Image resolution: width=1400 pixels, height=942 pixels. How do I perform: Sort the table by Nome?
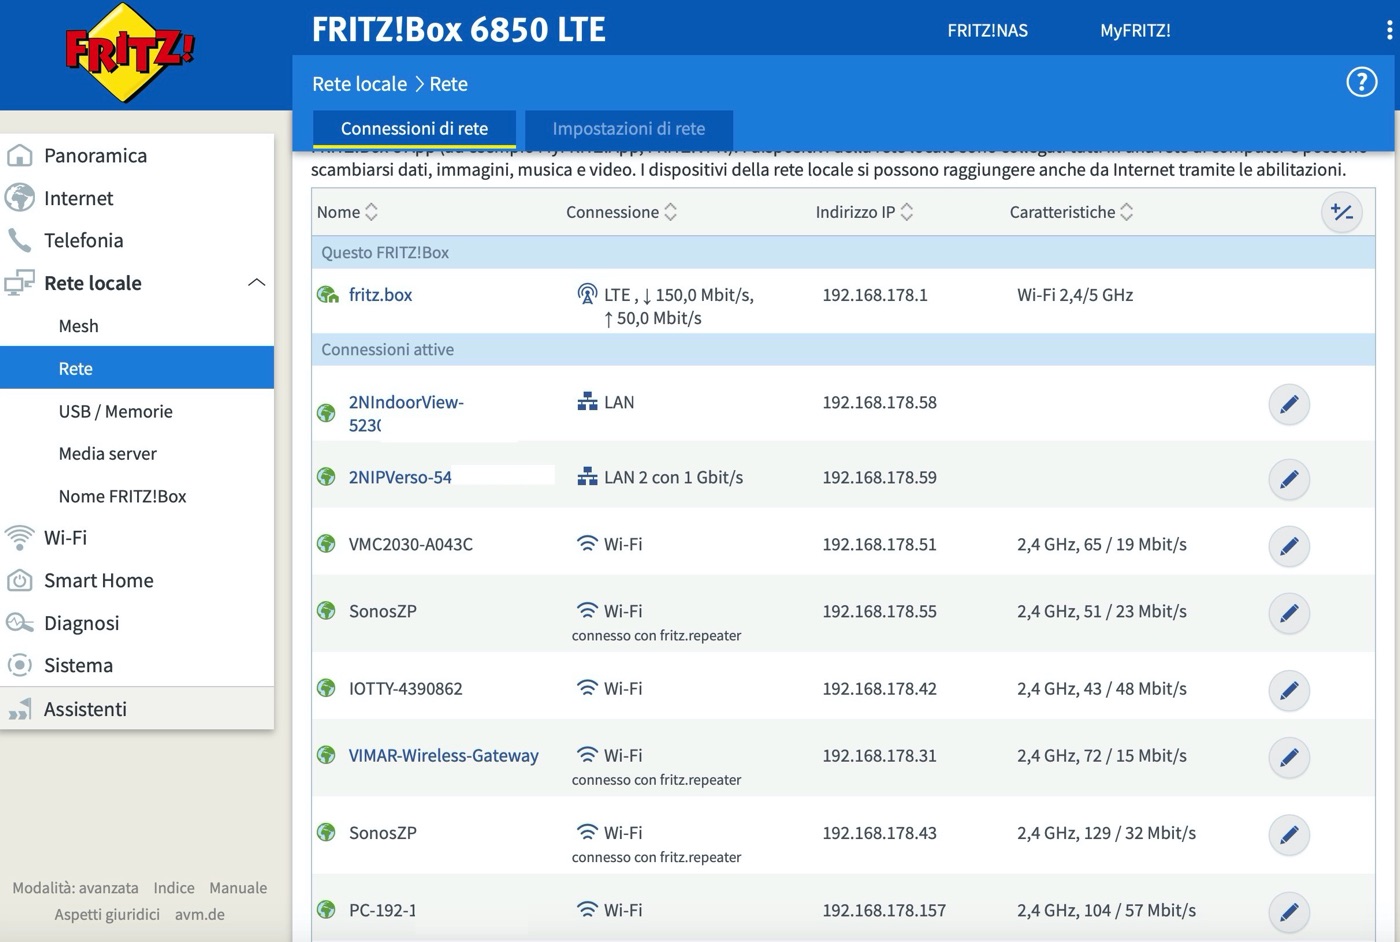coord(347,212)
